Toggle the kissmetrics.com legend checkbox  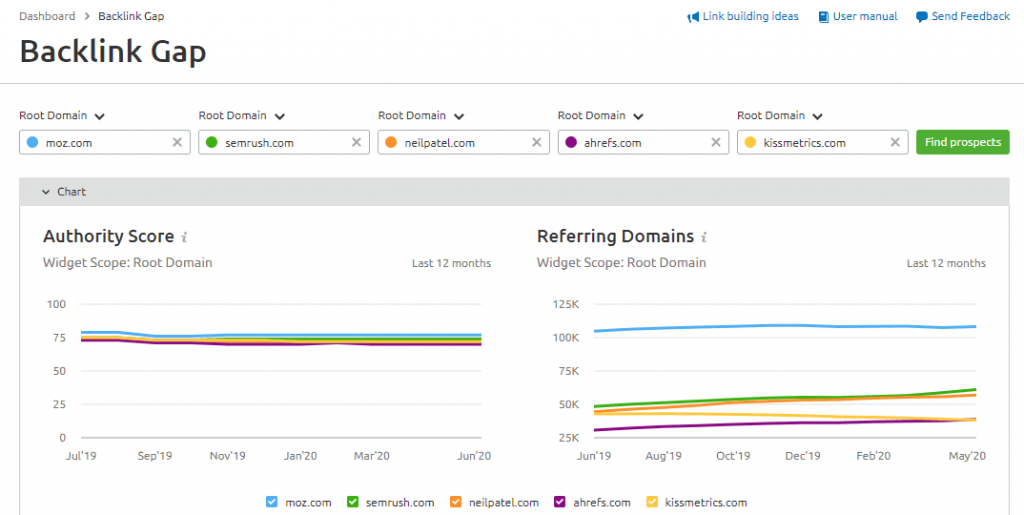652,502
